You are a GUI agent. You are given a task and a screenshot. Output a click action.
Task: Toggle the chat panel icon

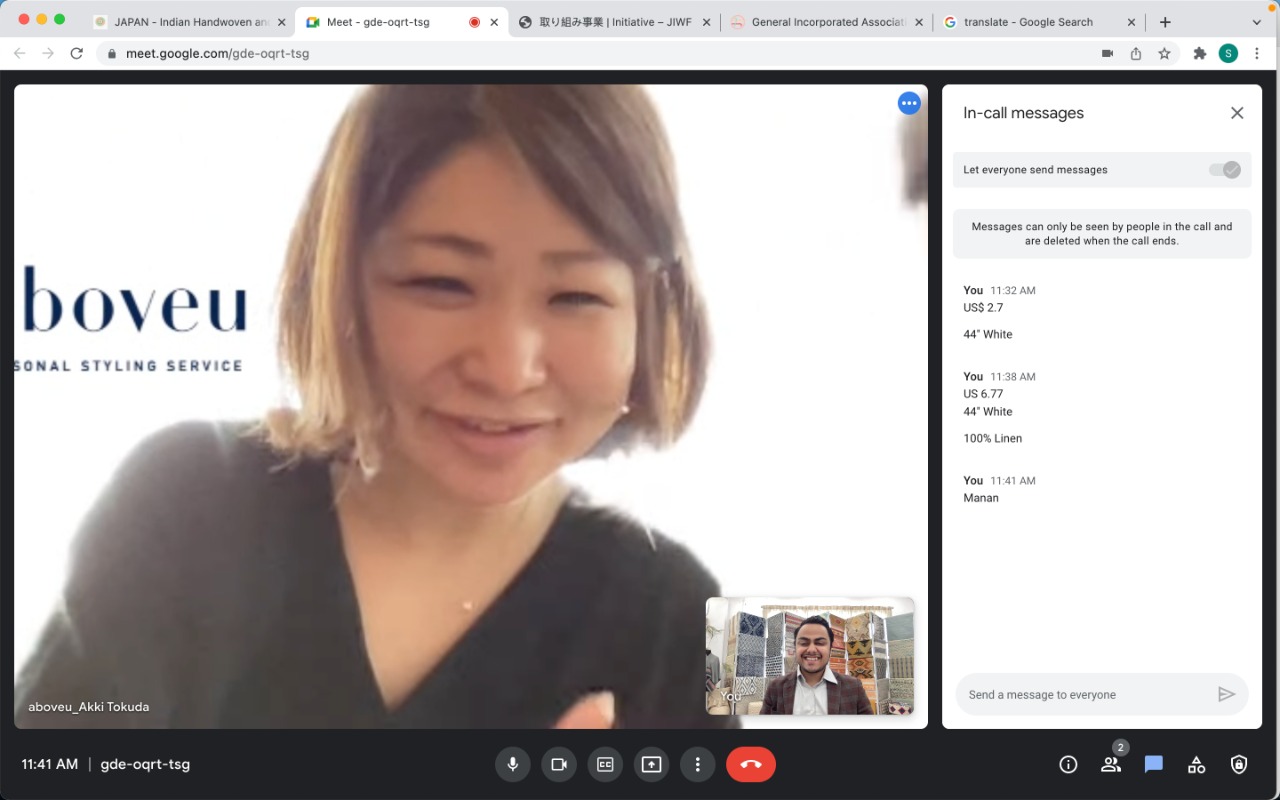[x=1154, y=764]
